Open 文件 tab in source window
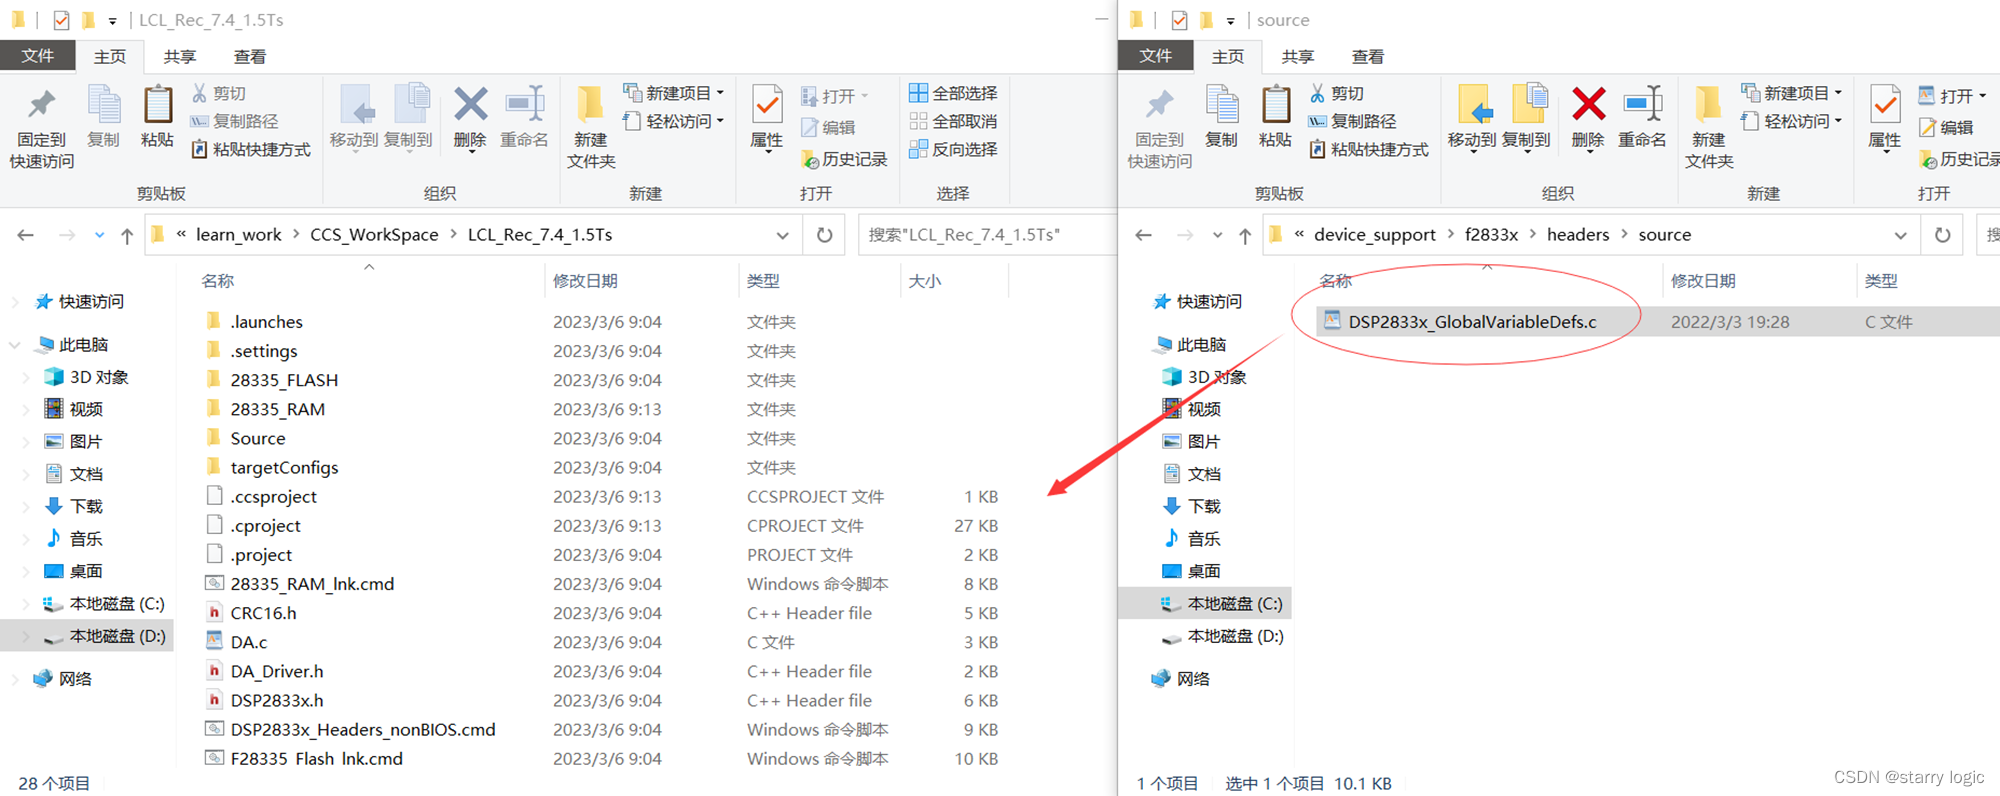2000x796 pixels. (1156, 56)
